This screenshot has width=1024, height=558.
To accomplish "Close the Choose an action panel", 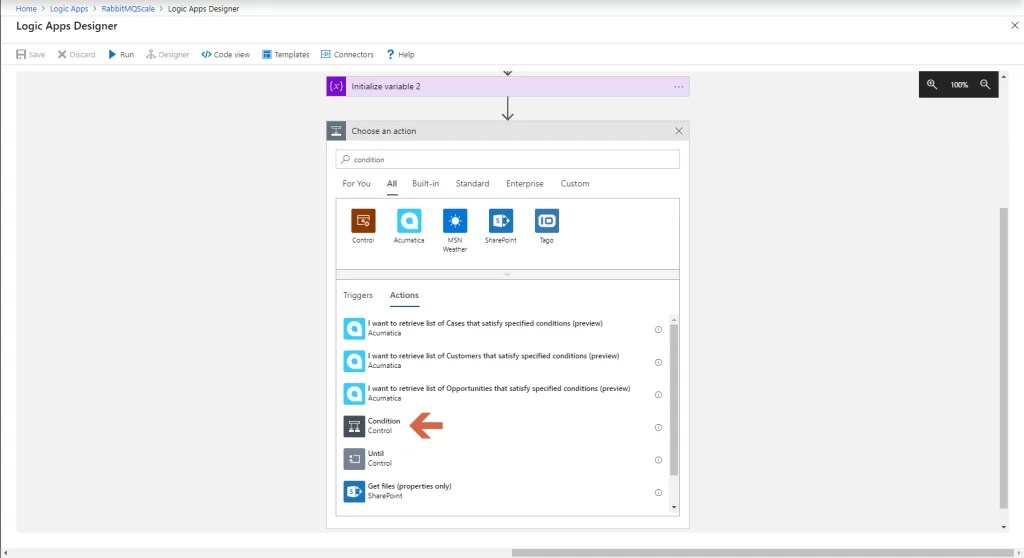I will click(679, 131).
